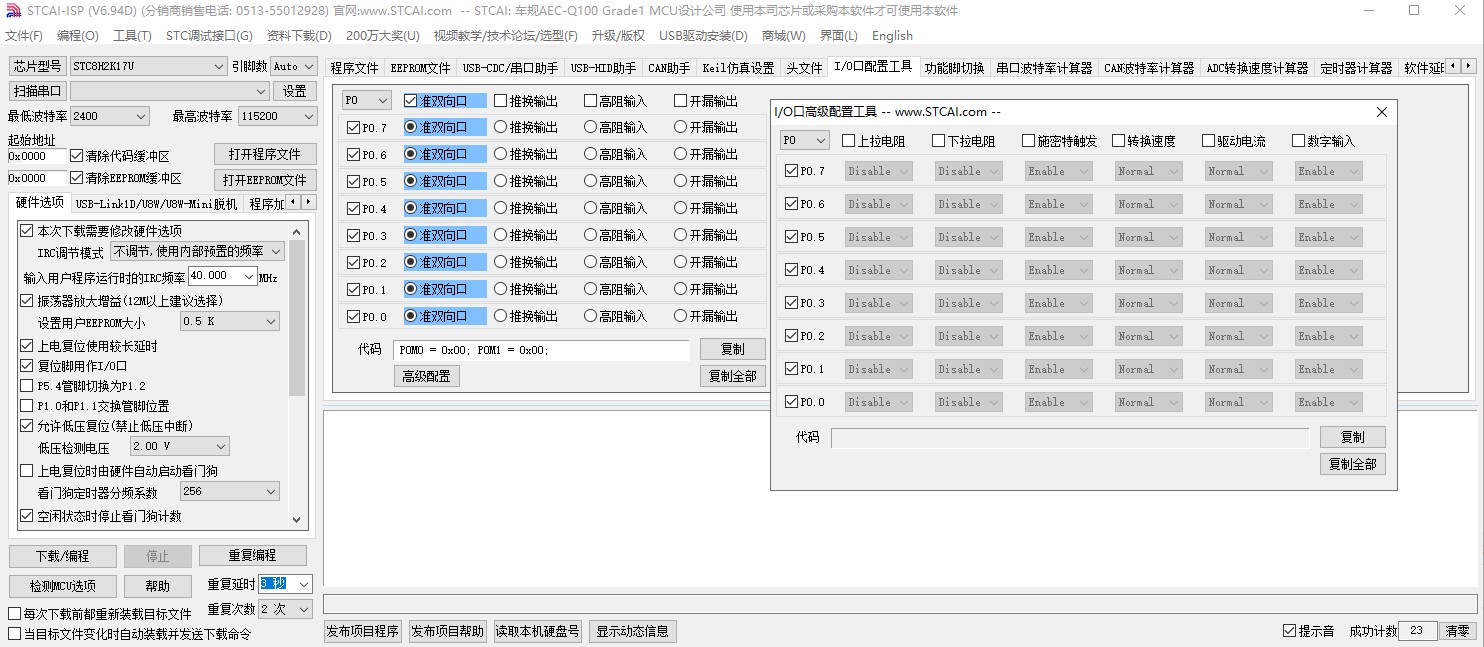Open the USB驱动安装(D) menu

[x=703, y=36]
